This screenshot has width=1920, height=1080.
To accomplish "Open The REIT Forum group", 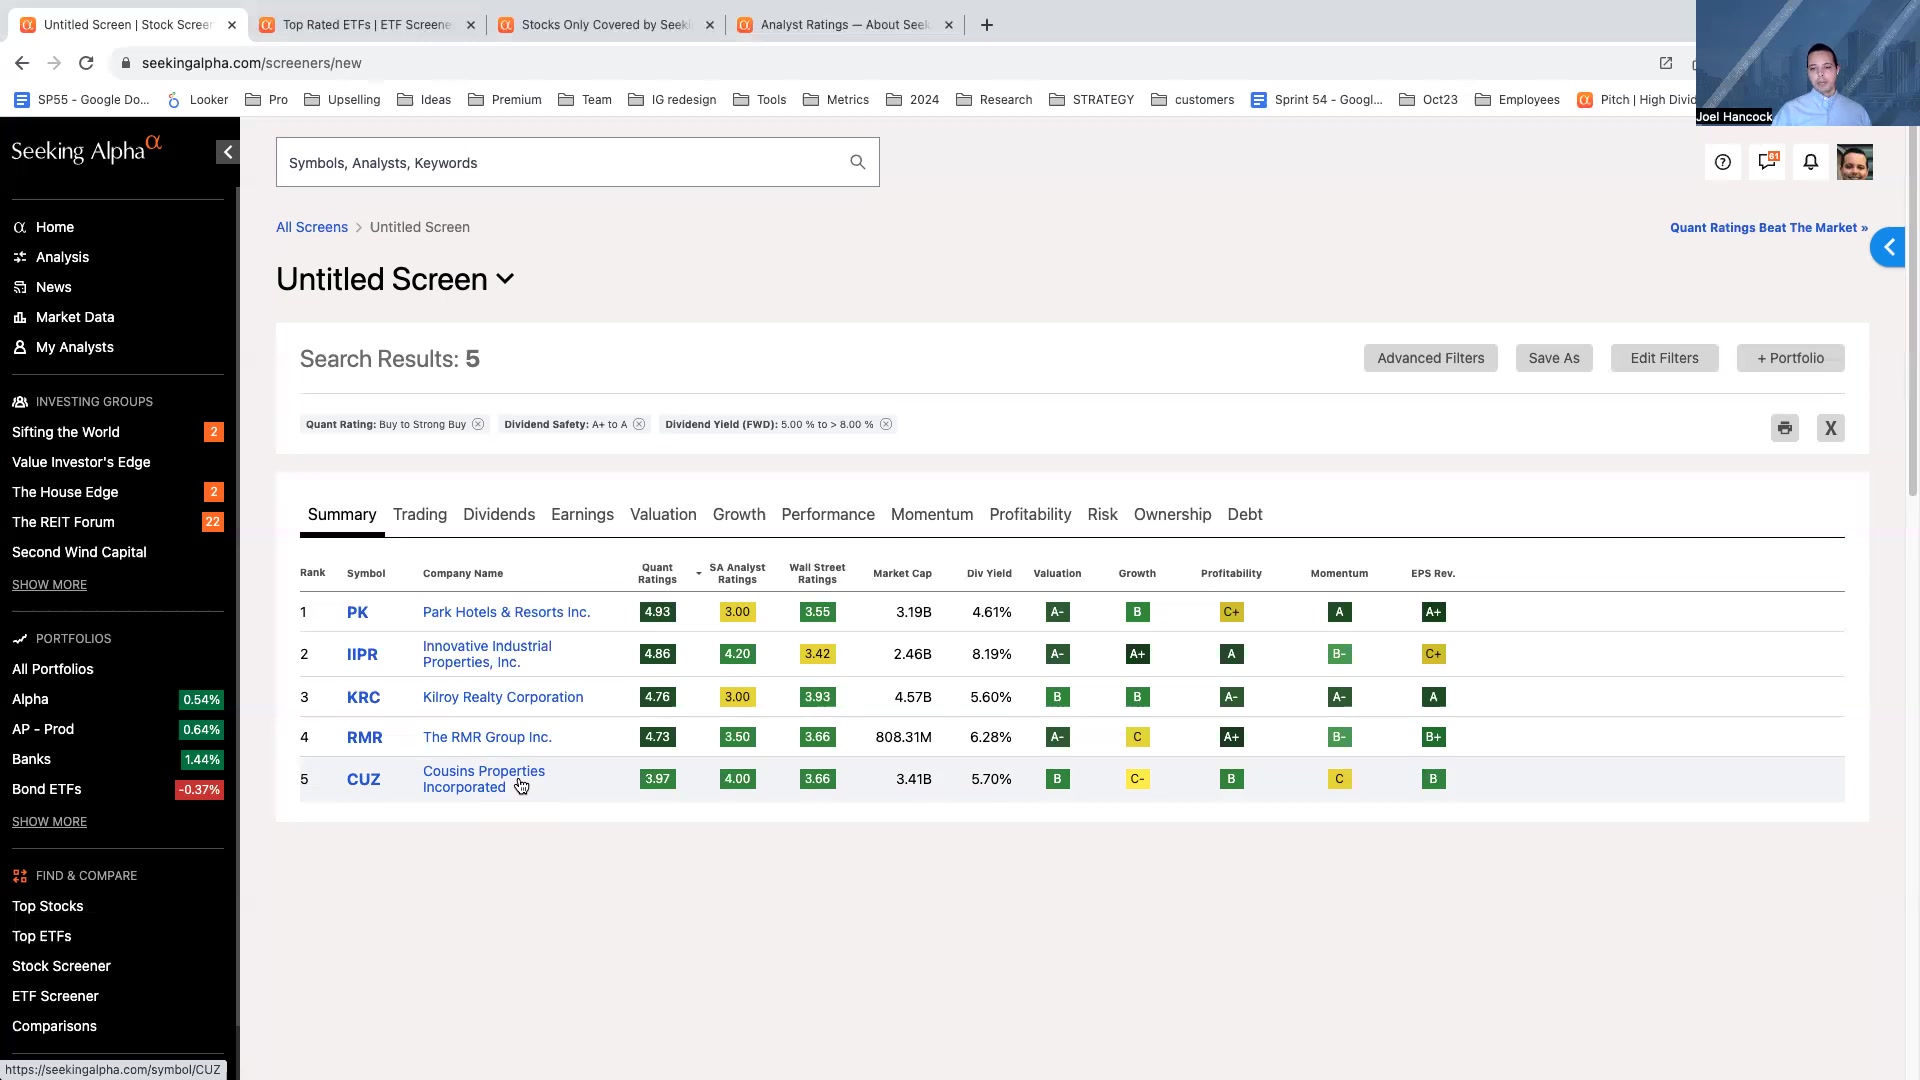I will [x=63, y=522].
